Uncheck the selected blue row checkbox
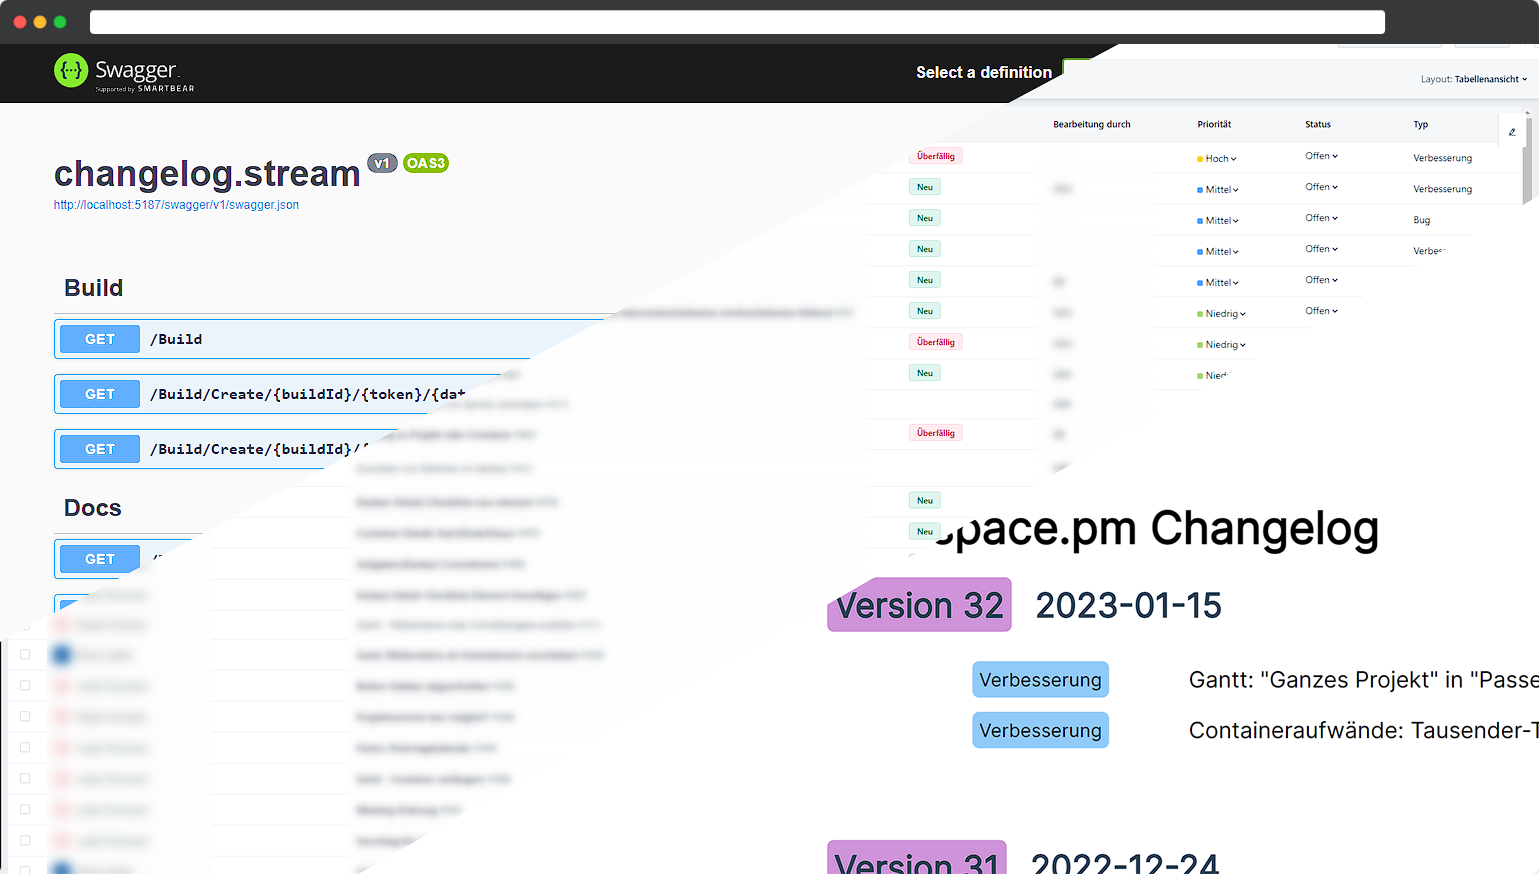Viewport: 1539px width, 874px height. pos(24,655)
